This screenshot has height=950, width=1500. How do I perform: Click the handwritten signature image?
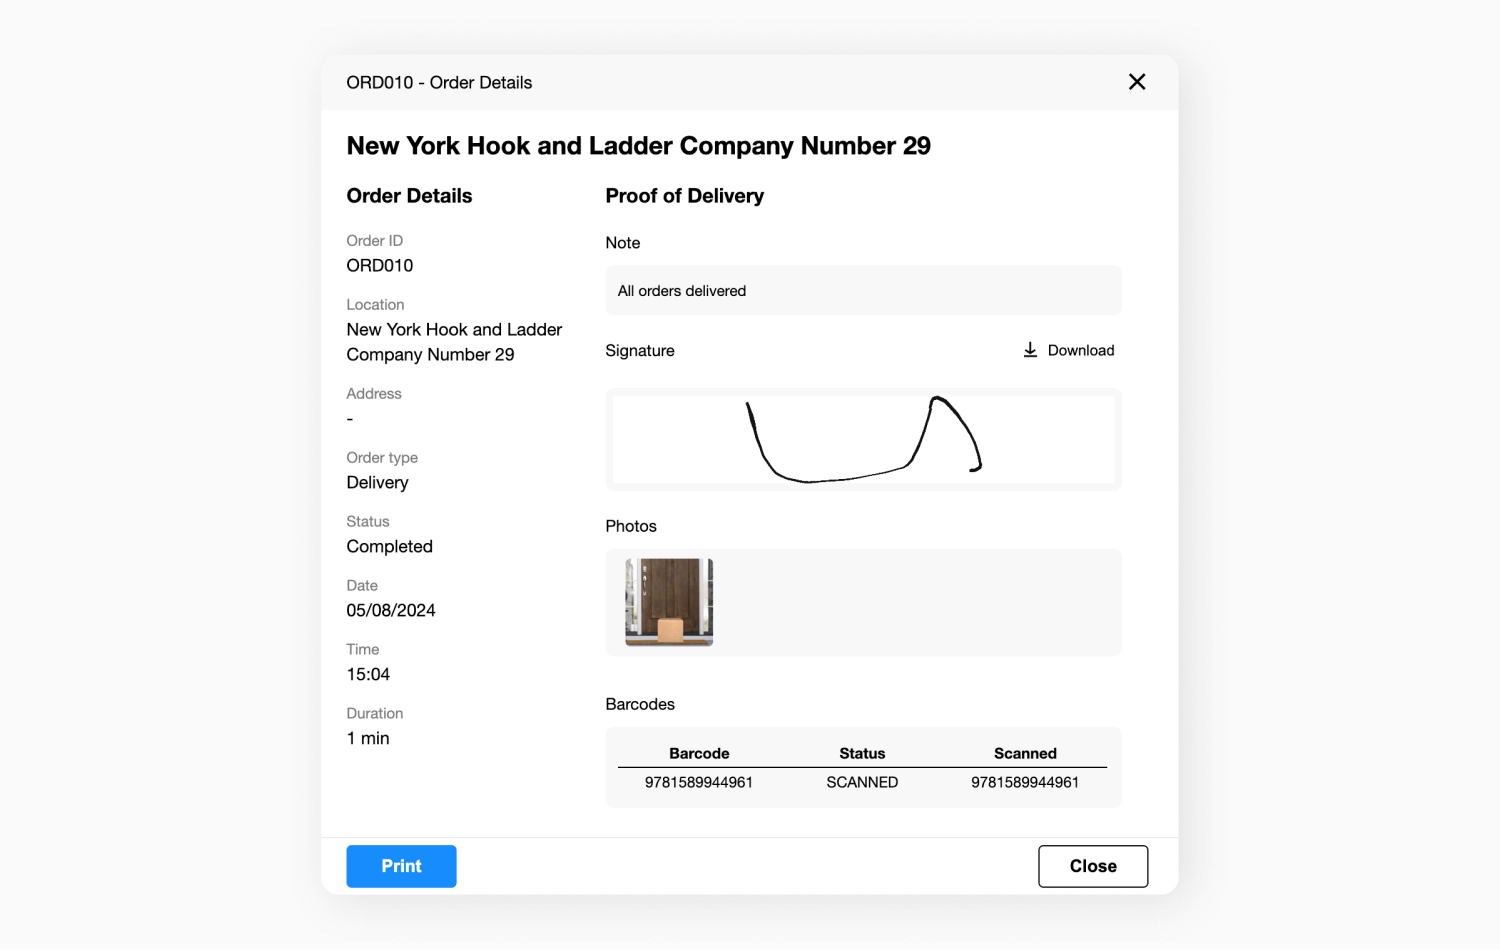[863, 440]
